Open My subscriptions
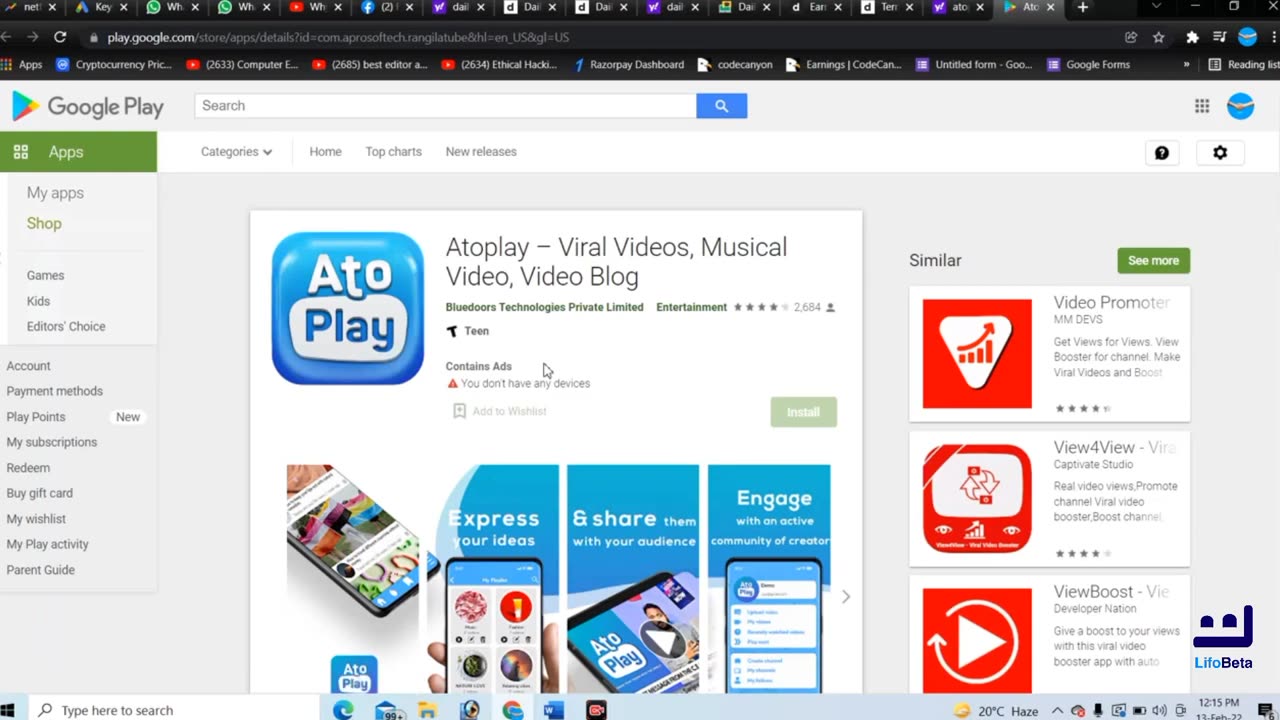The width and height of the screenshot is (1280, 720). pyautogui.click(x=52, y=442)
